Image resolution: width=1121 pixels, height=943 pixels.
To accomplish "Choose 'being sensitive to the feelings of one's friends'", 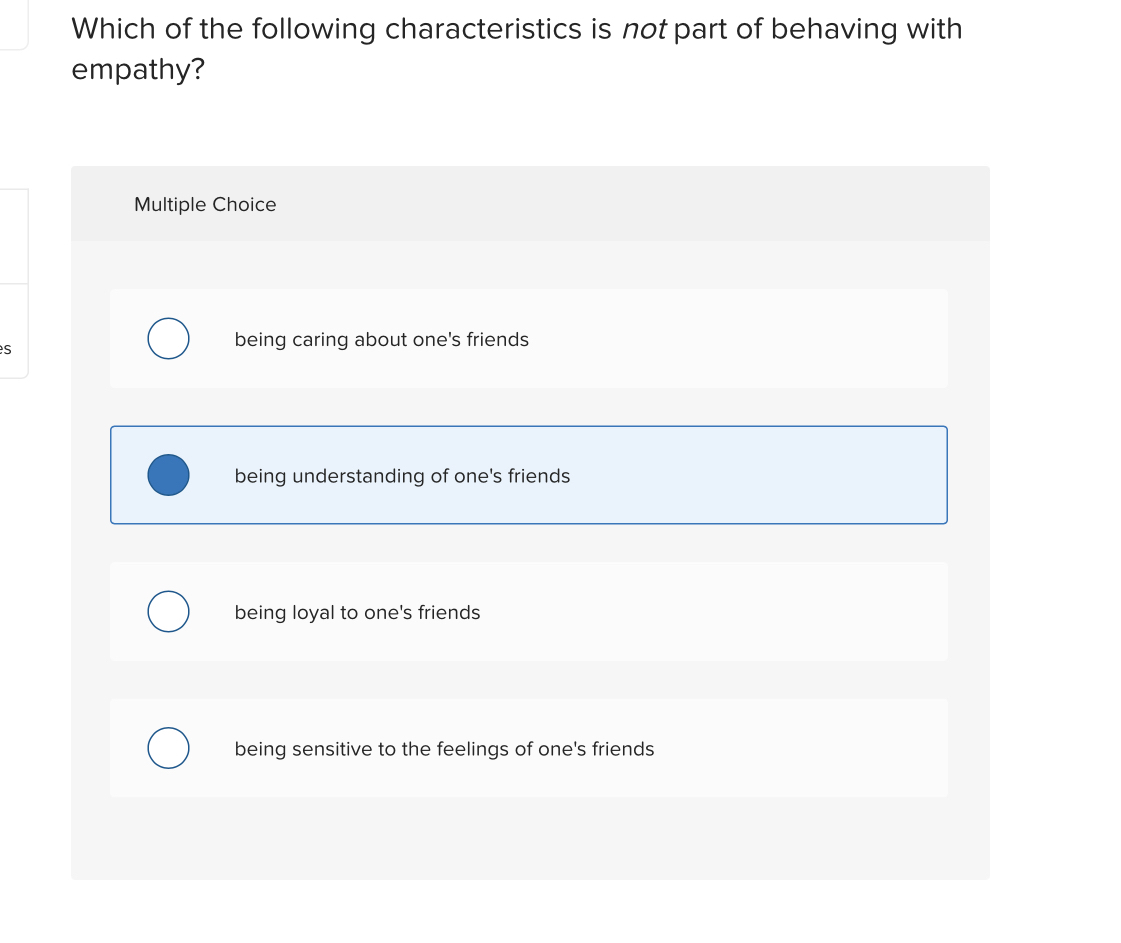I will (444, 748).
